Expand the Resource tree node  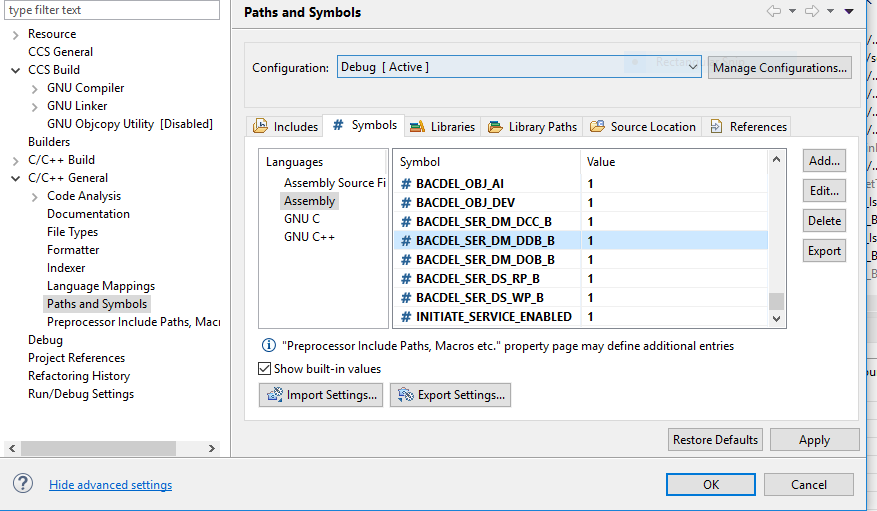tap(16, 34)
